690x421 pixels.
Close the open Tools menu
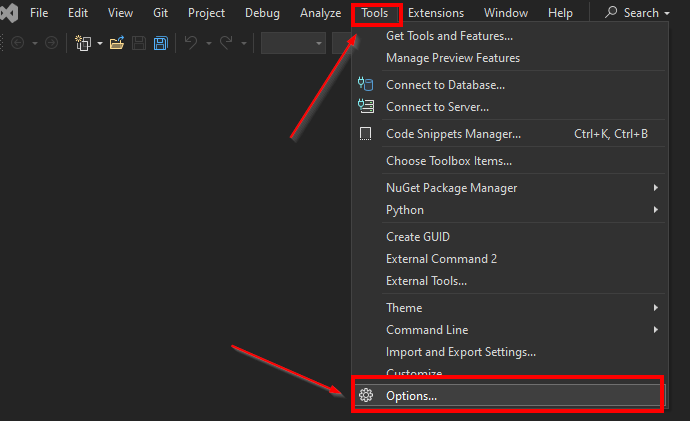[x=375, y=13]
